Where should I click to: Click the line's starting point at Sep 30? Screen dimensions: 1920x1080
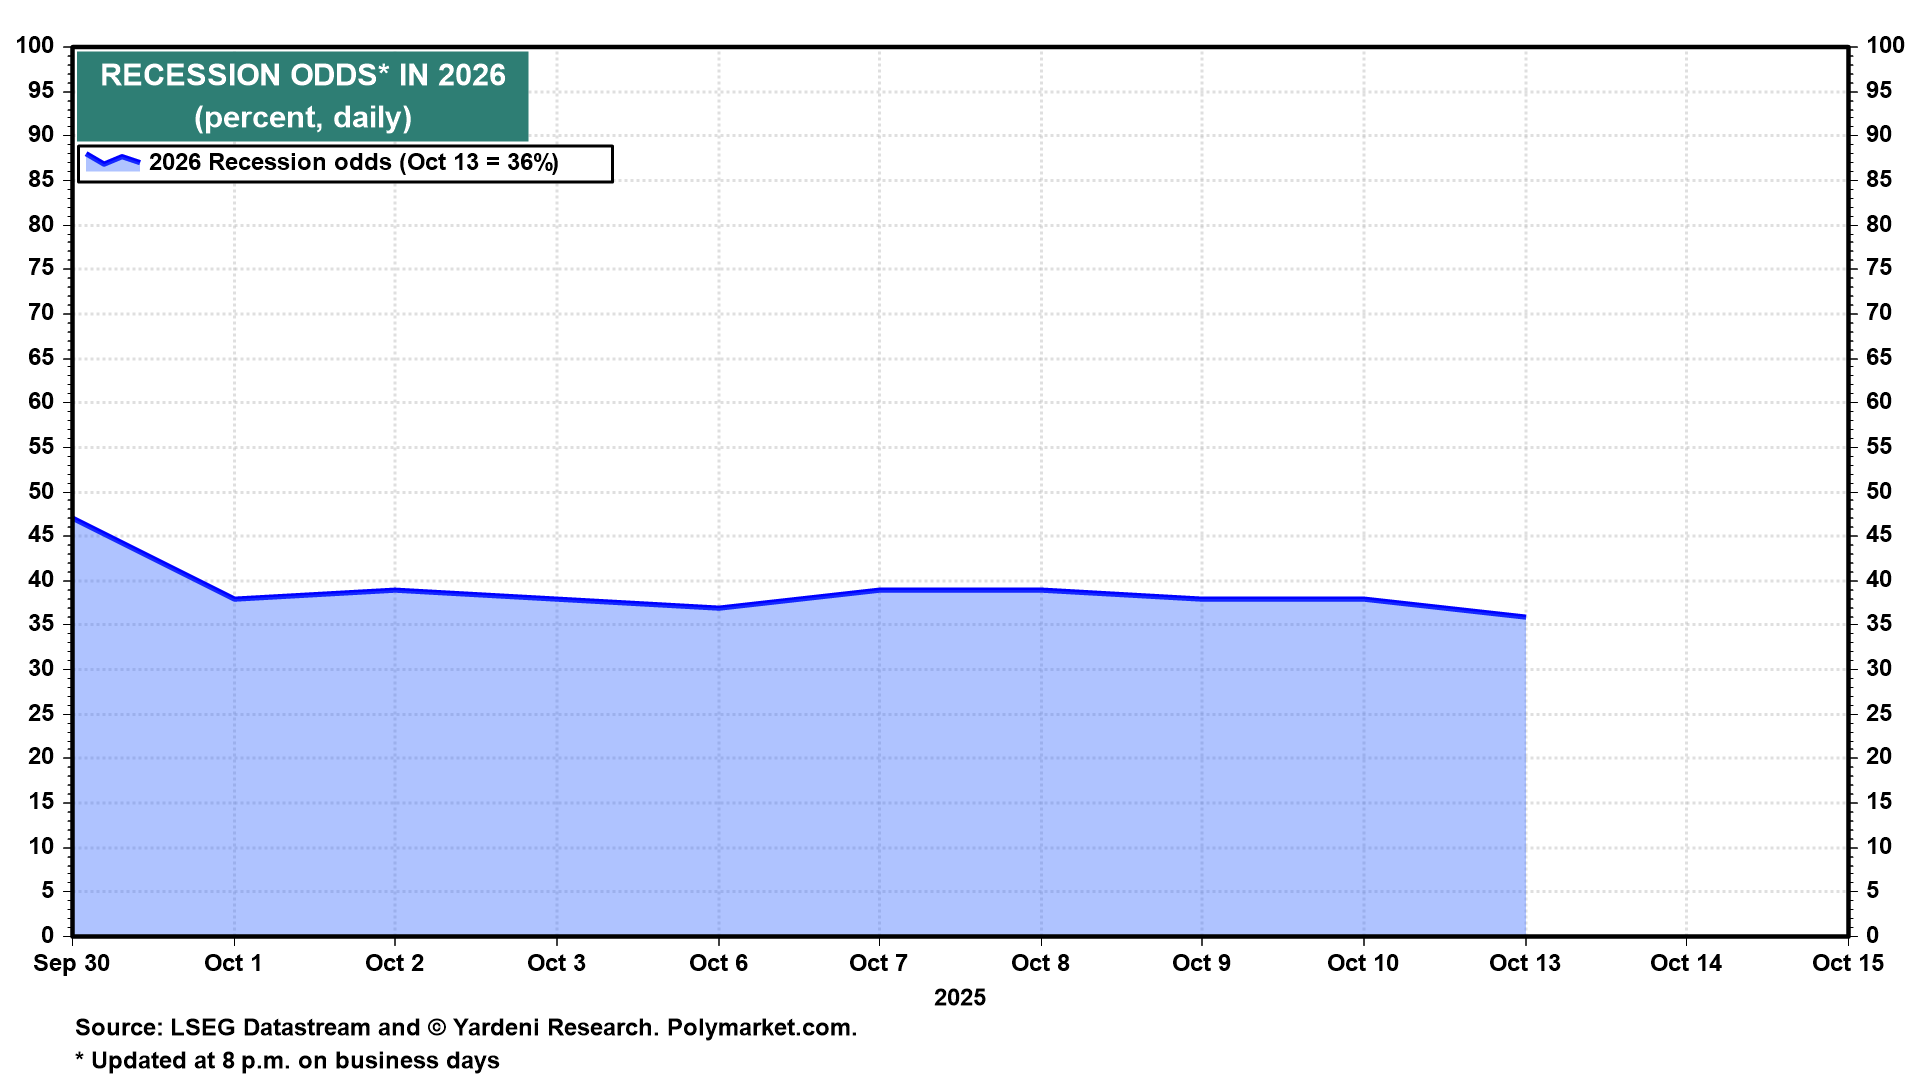[x=75, y=519]
